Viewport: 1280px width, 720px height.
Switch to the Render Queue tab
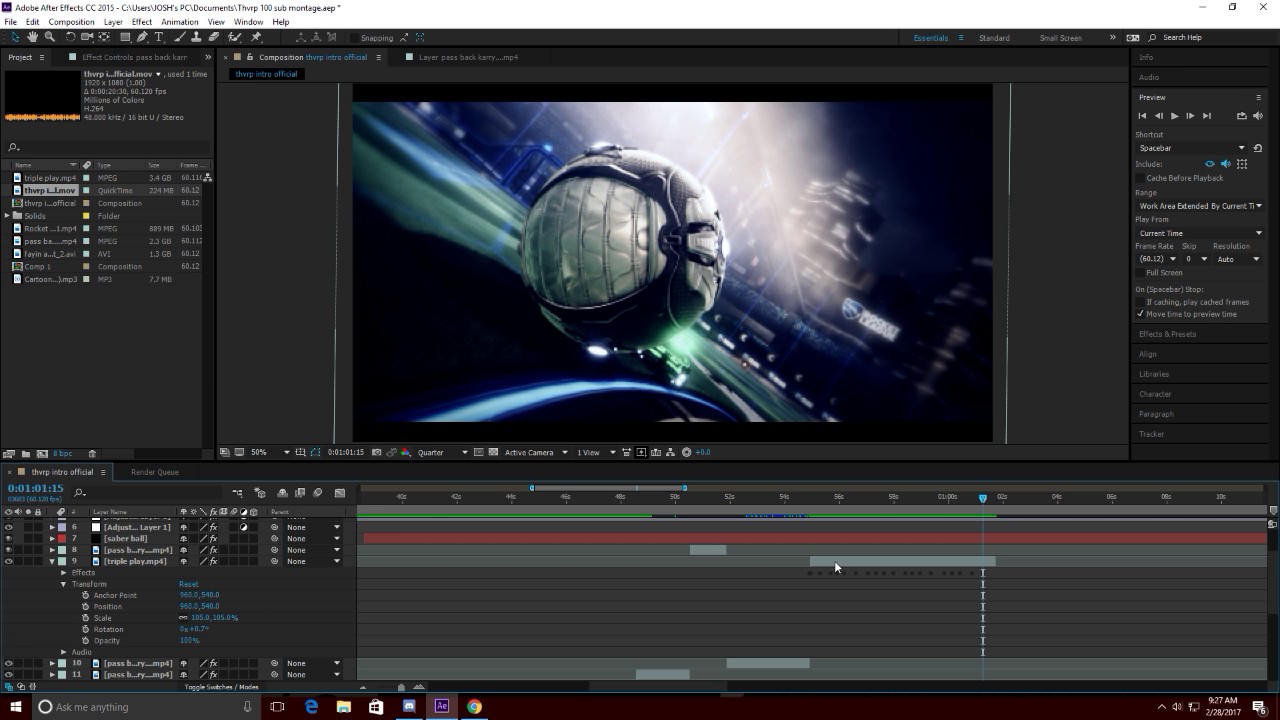click(x=155, y=472)
